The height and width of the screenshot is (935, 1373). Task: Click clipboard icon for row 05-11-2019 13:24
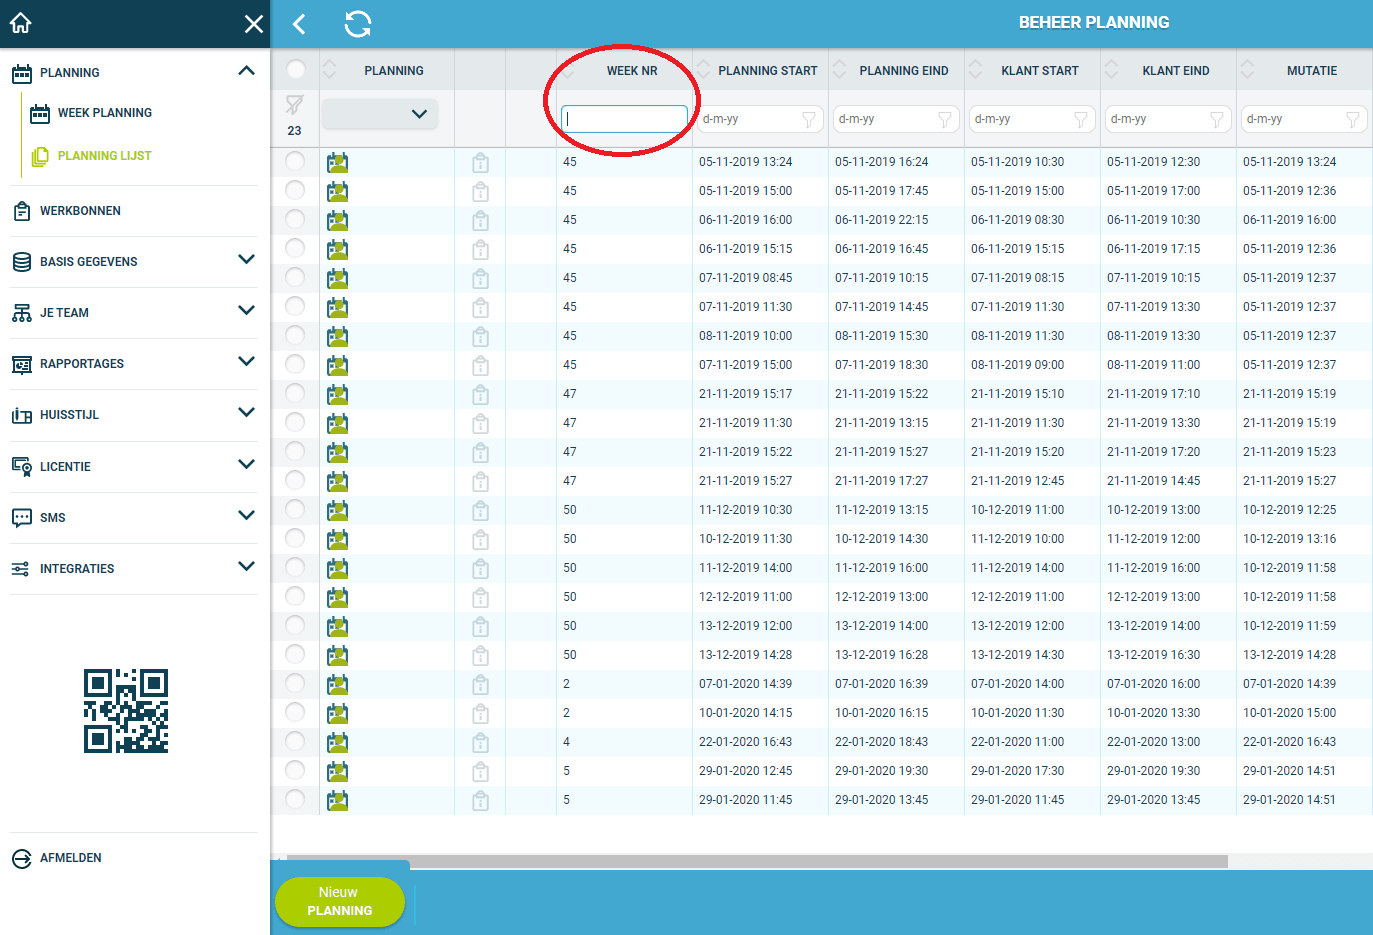click(x=481, y=162)
